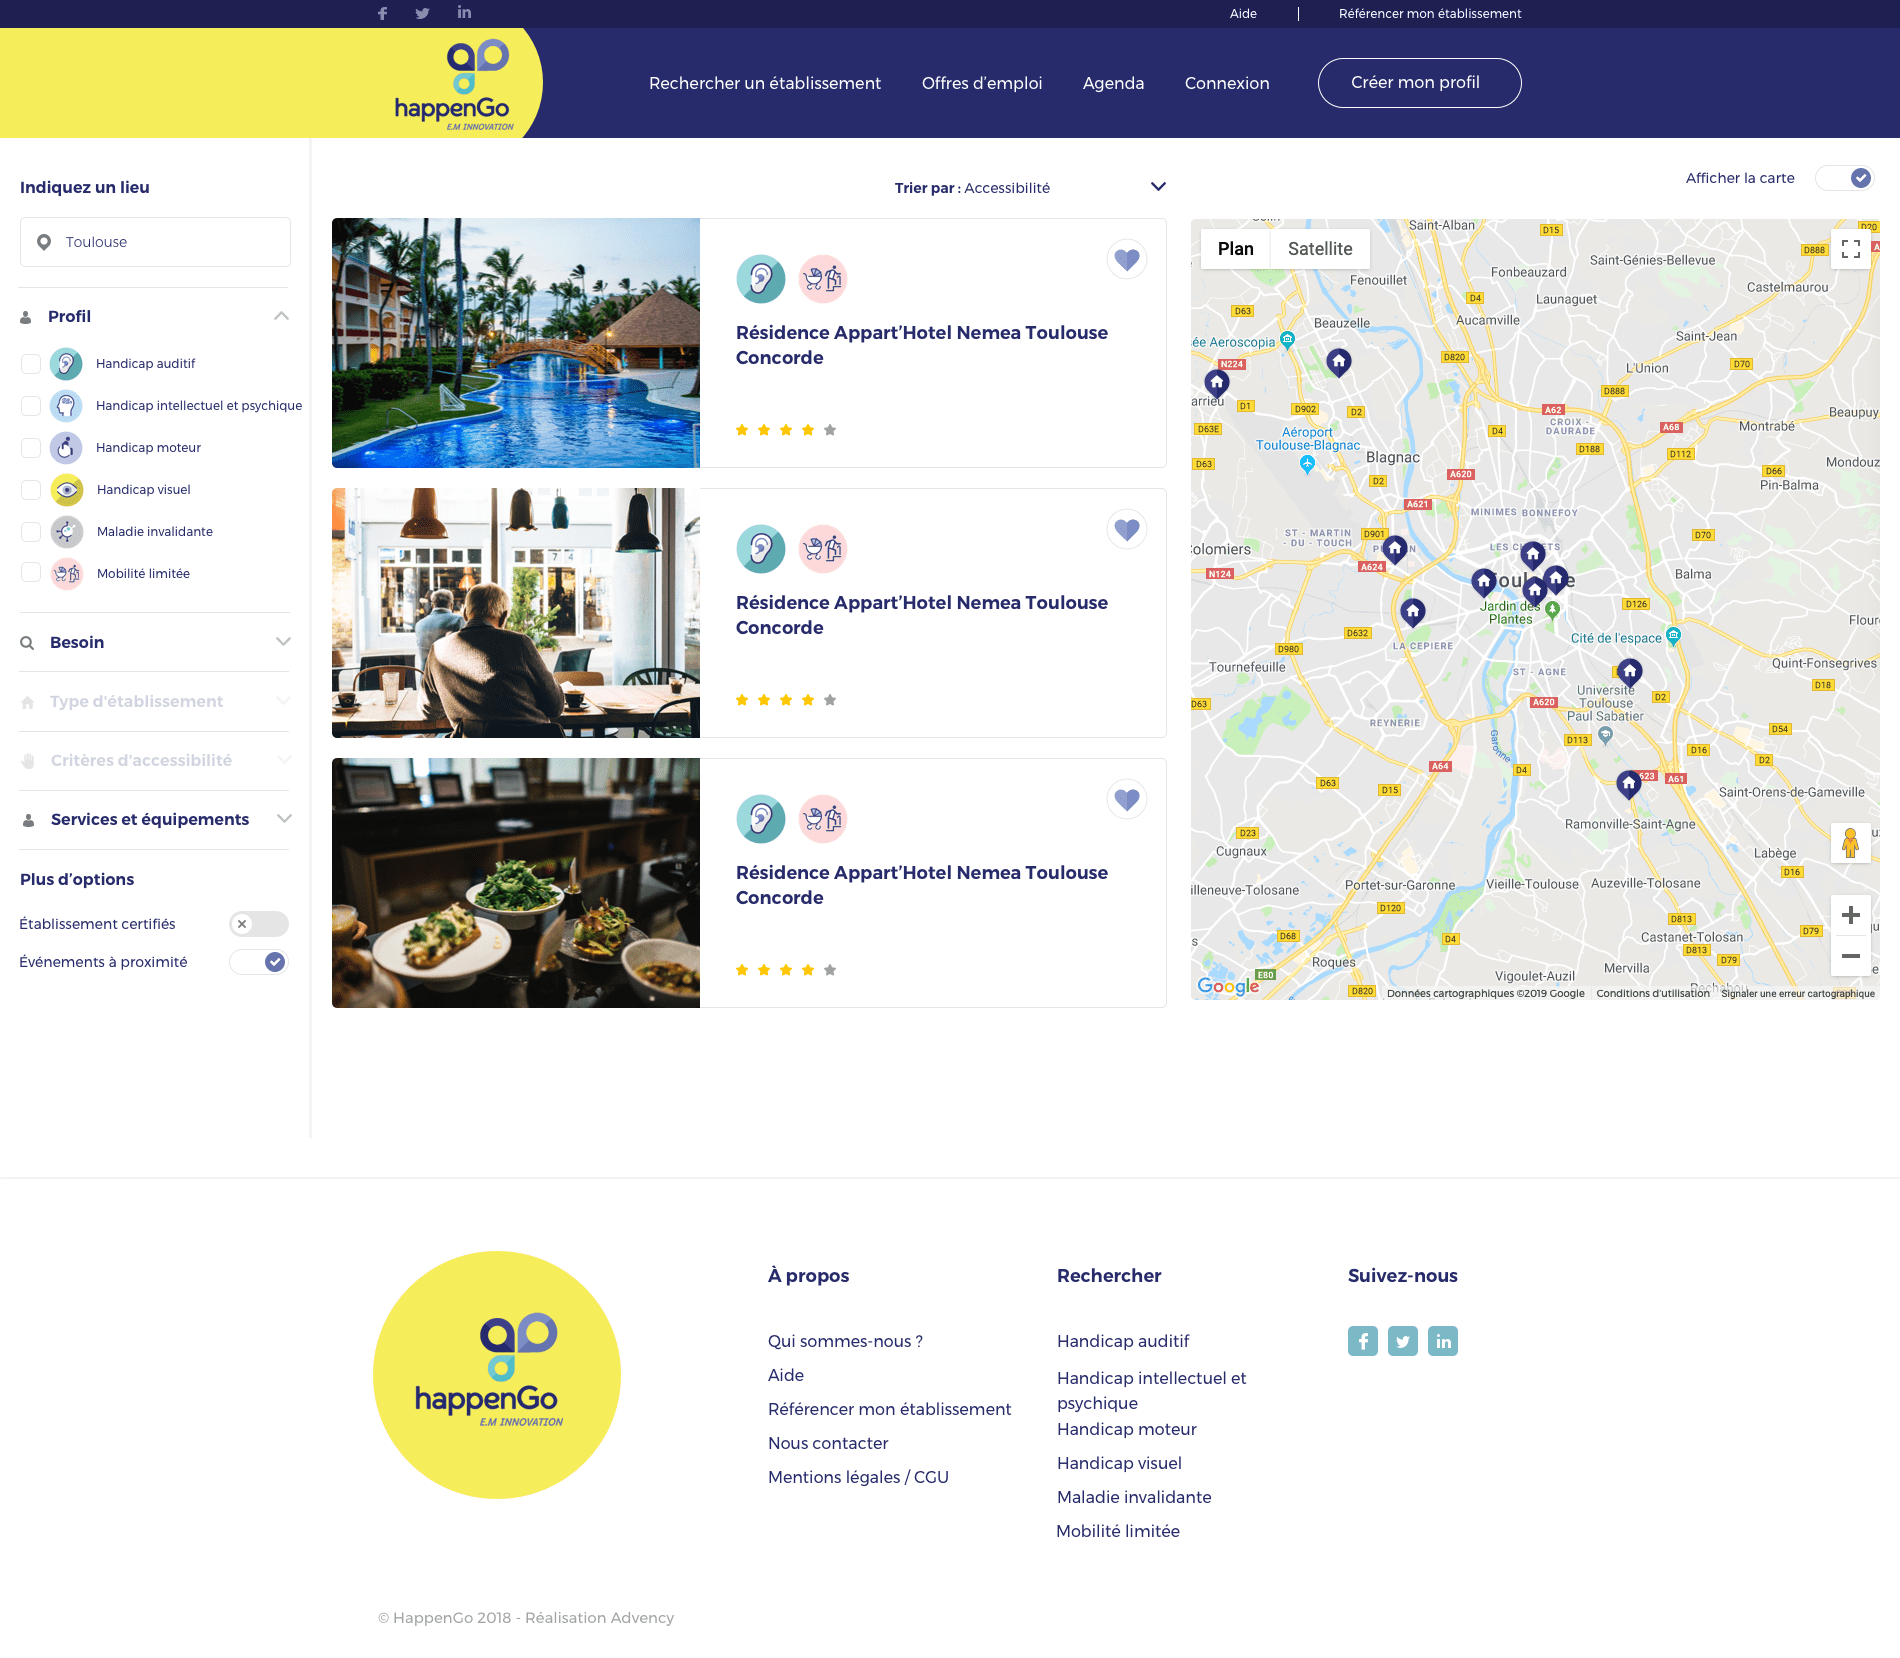Check the Handicap moteur checkbox
The width and height of the screenshot is (1900, 1658).
pos(31,448)
